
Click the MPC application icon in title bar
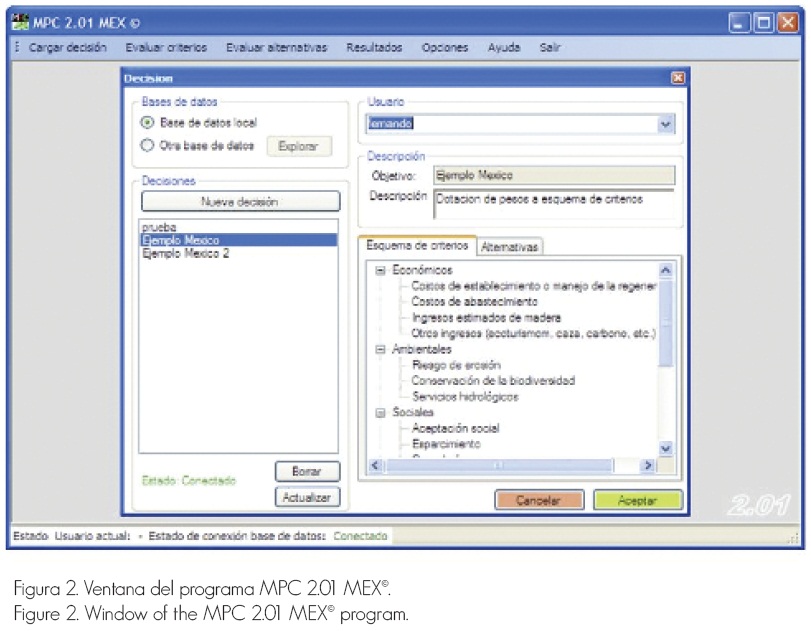pos(21,22)
